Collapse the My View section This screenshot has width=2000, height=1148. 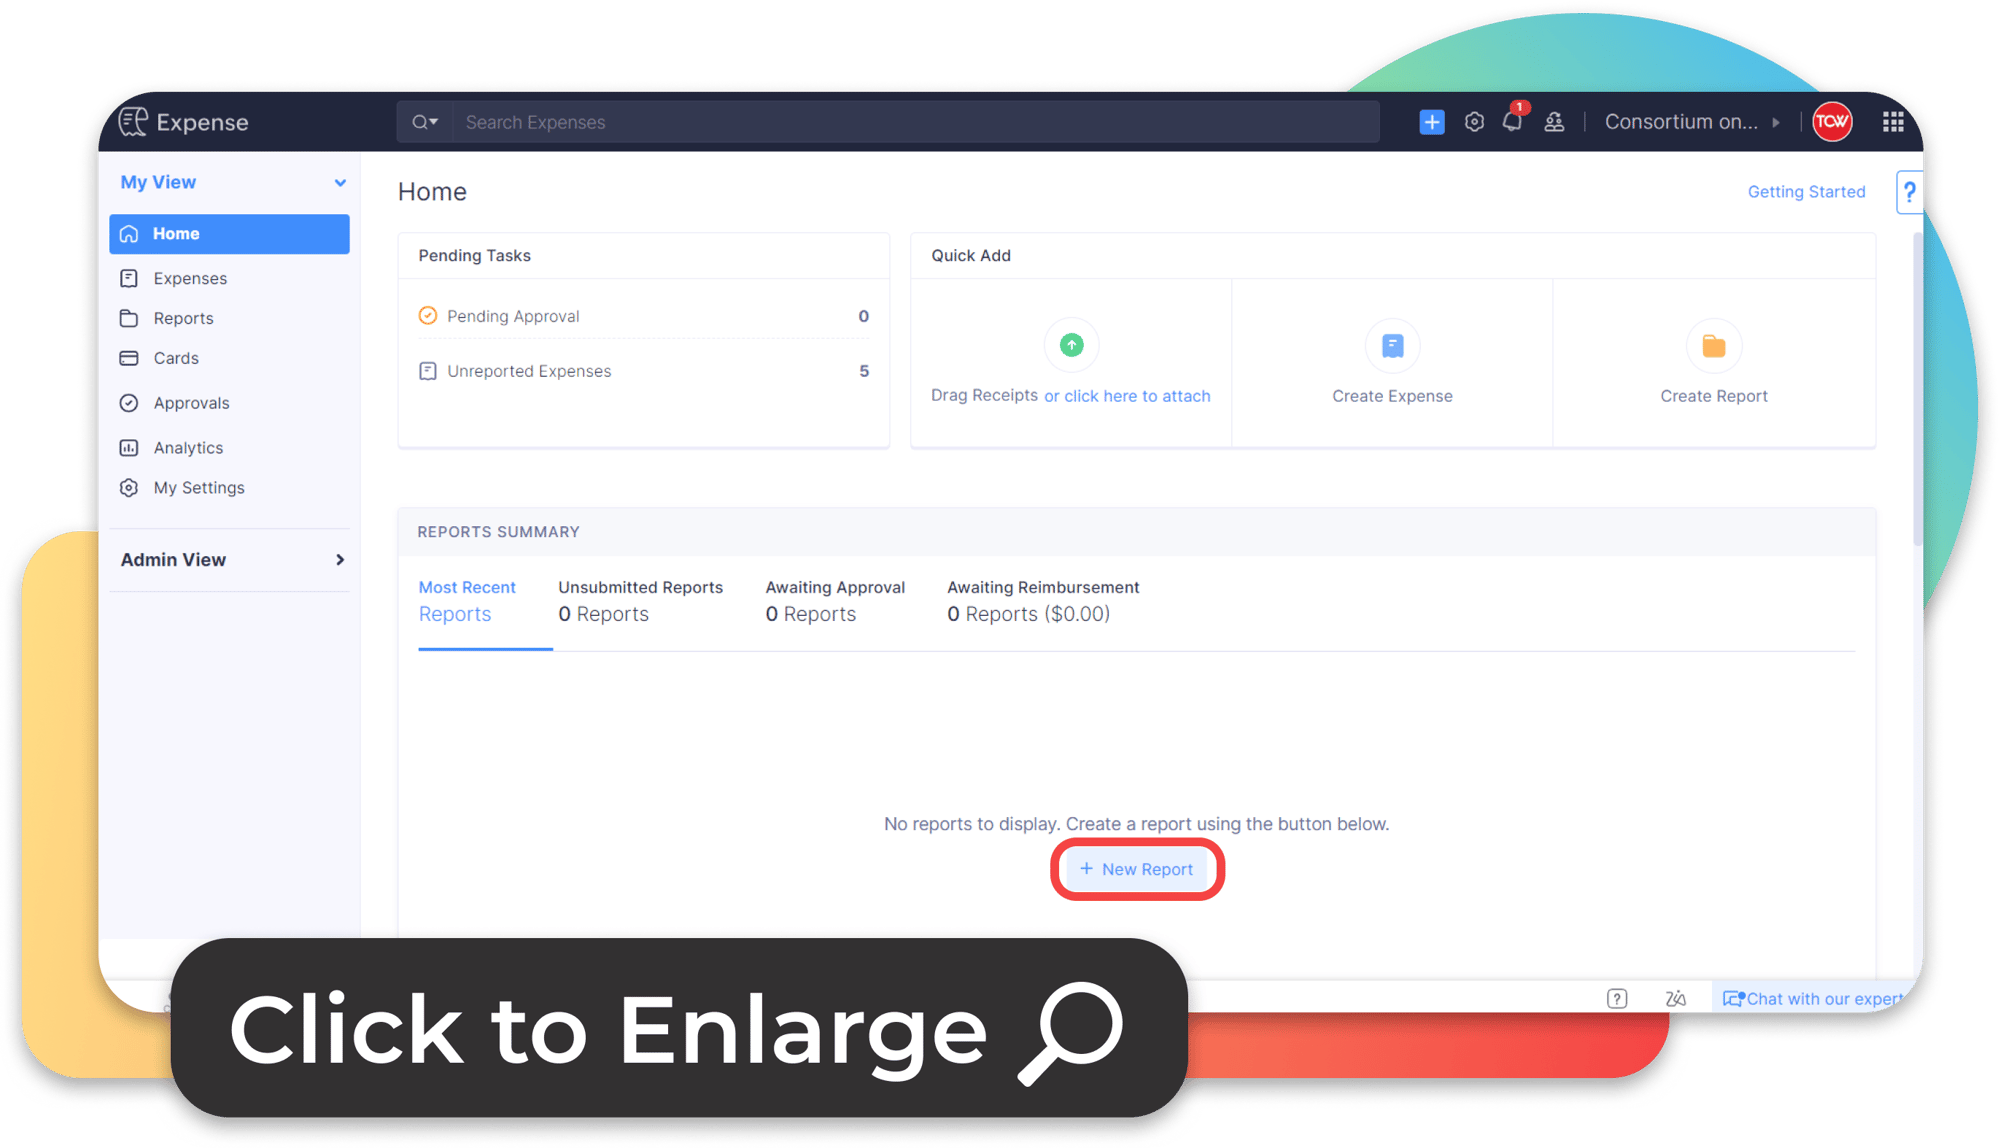pyautogui.click(x=340, y=182)
